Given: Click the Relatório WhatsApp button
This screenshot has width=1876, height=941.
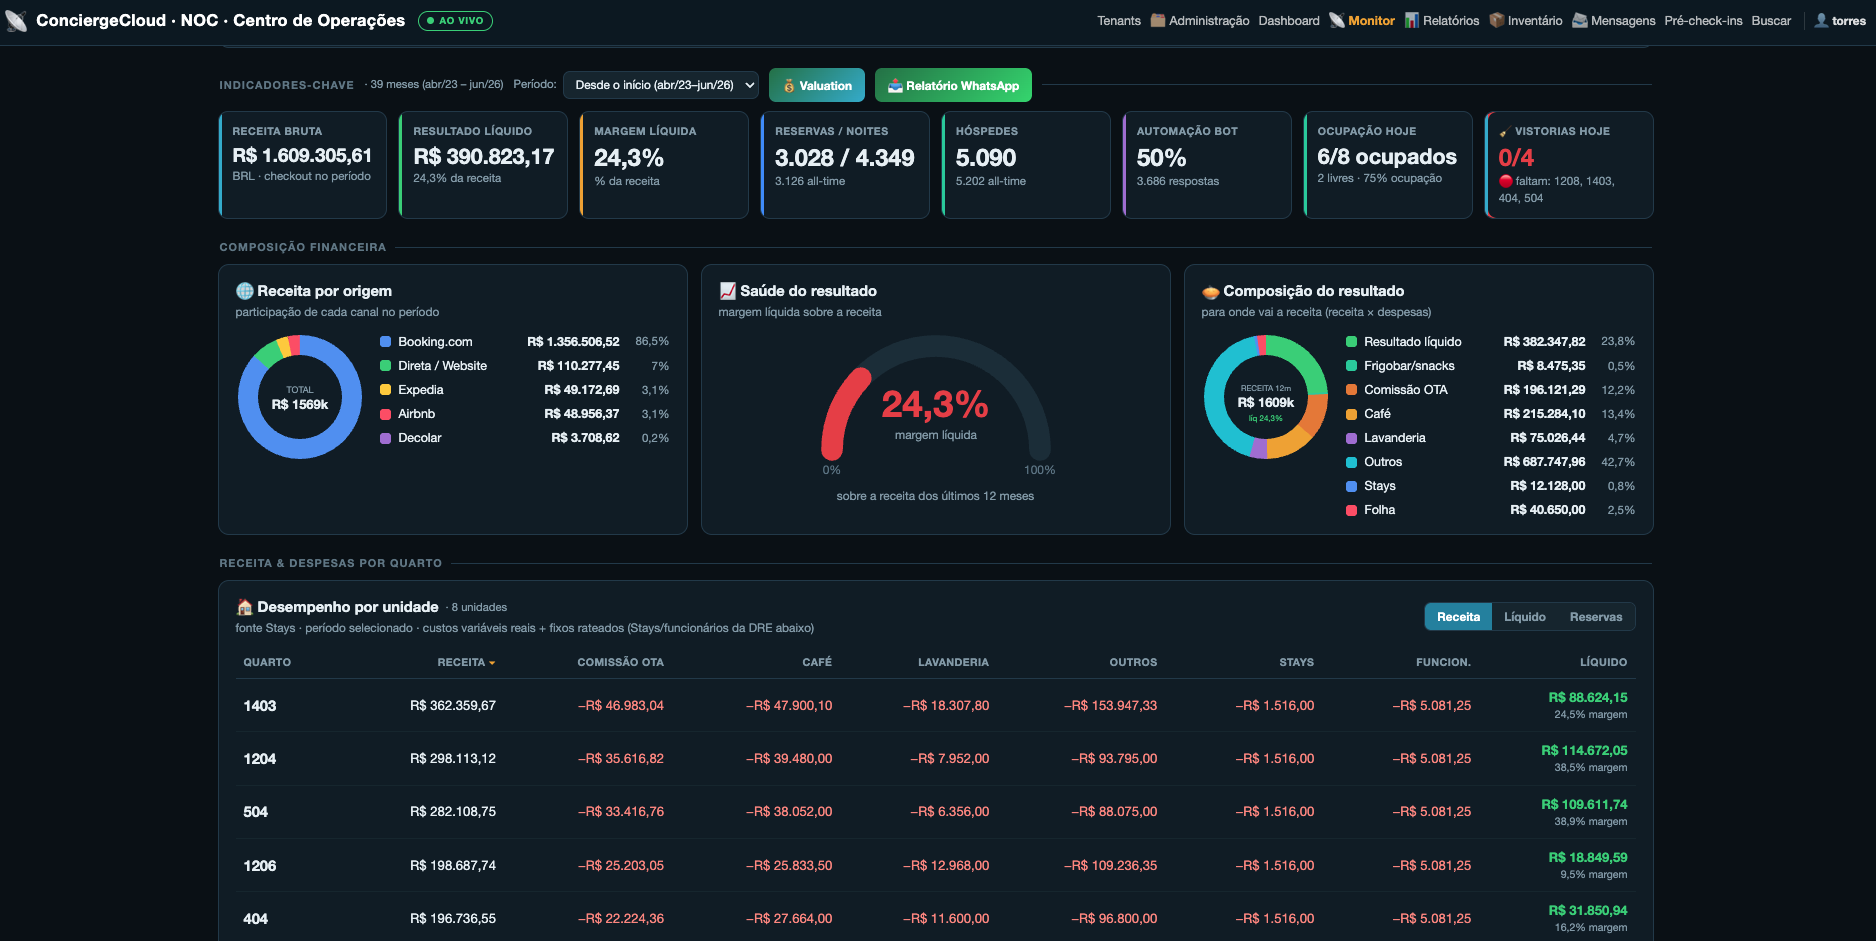Looking at the screenshot, I should pos(953,85).
